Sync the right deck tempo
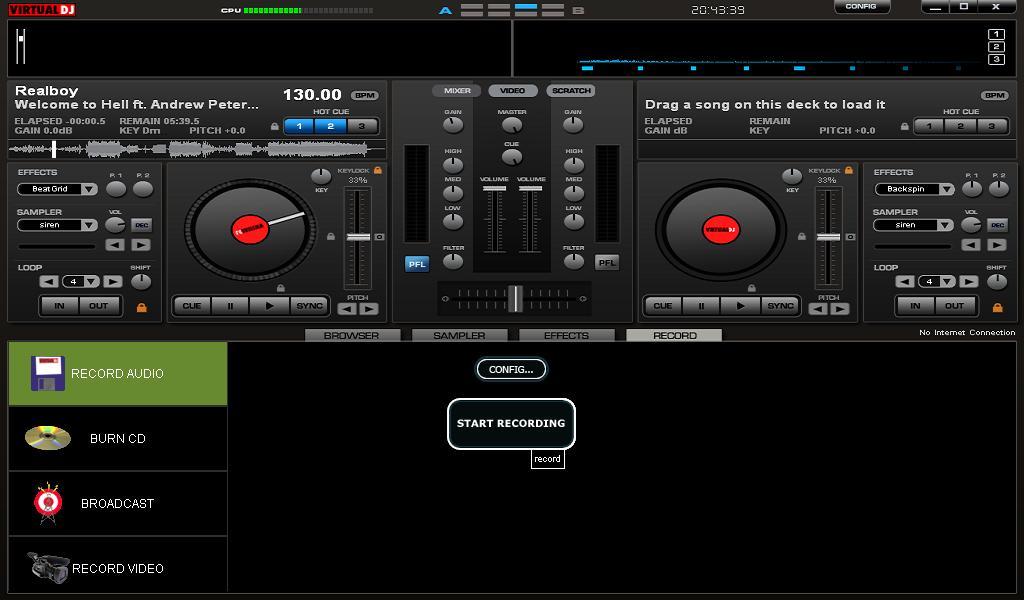 pos(780,306)
